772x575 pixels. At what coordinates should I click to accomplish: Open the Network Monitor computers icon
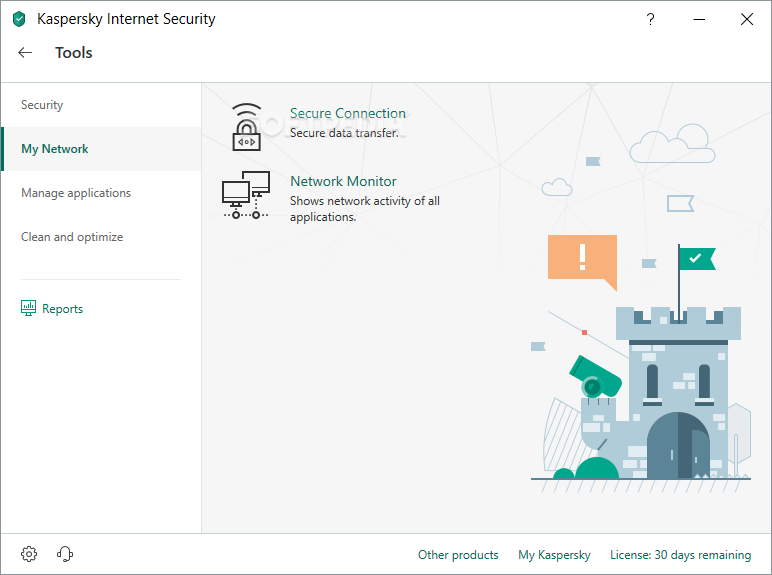pos(246,195)
